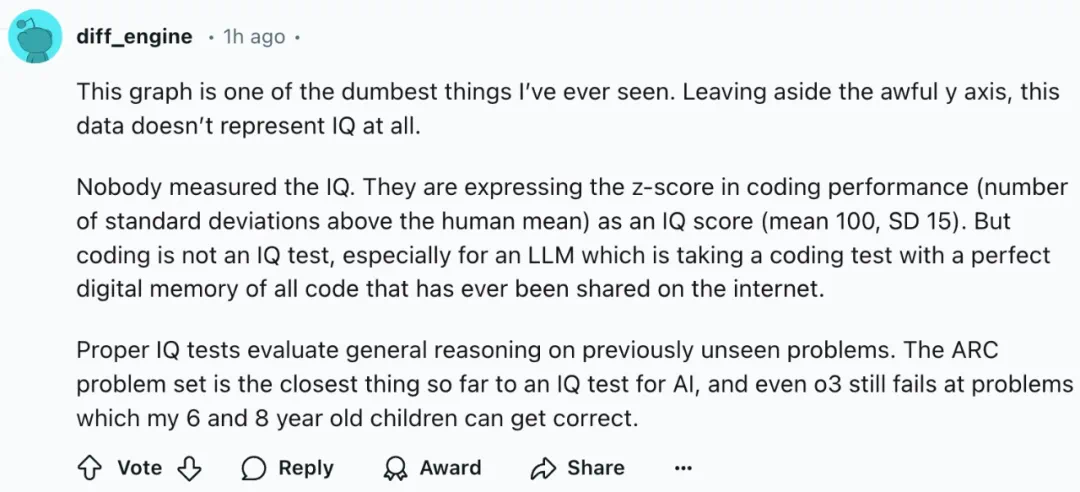This screenshot has height=492, width=1080.
Task: Click the "Award" text label
Action: (x=450, y=468)
